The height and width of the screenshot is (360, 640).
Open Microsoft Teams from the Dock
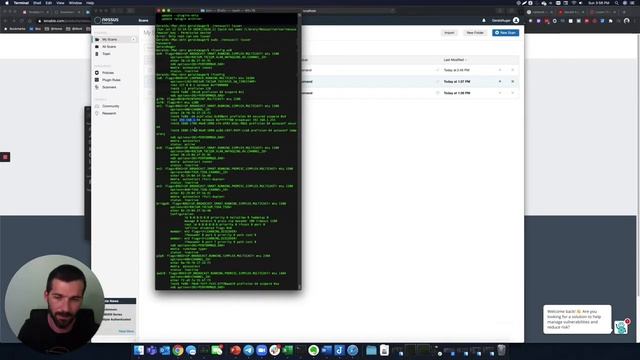(152, 350)
